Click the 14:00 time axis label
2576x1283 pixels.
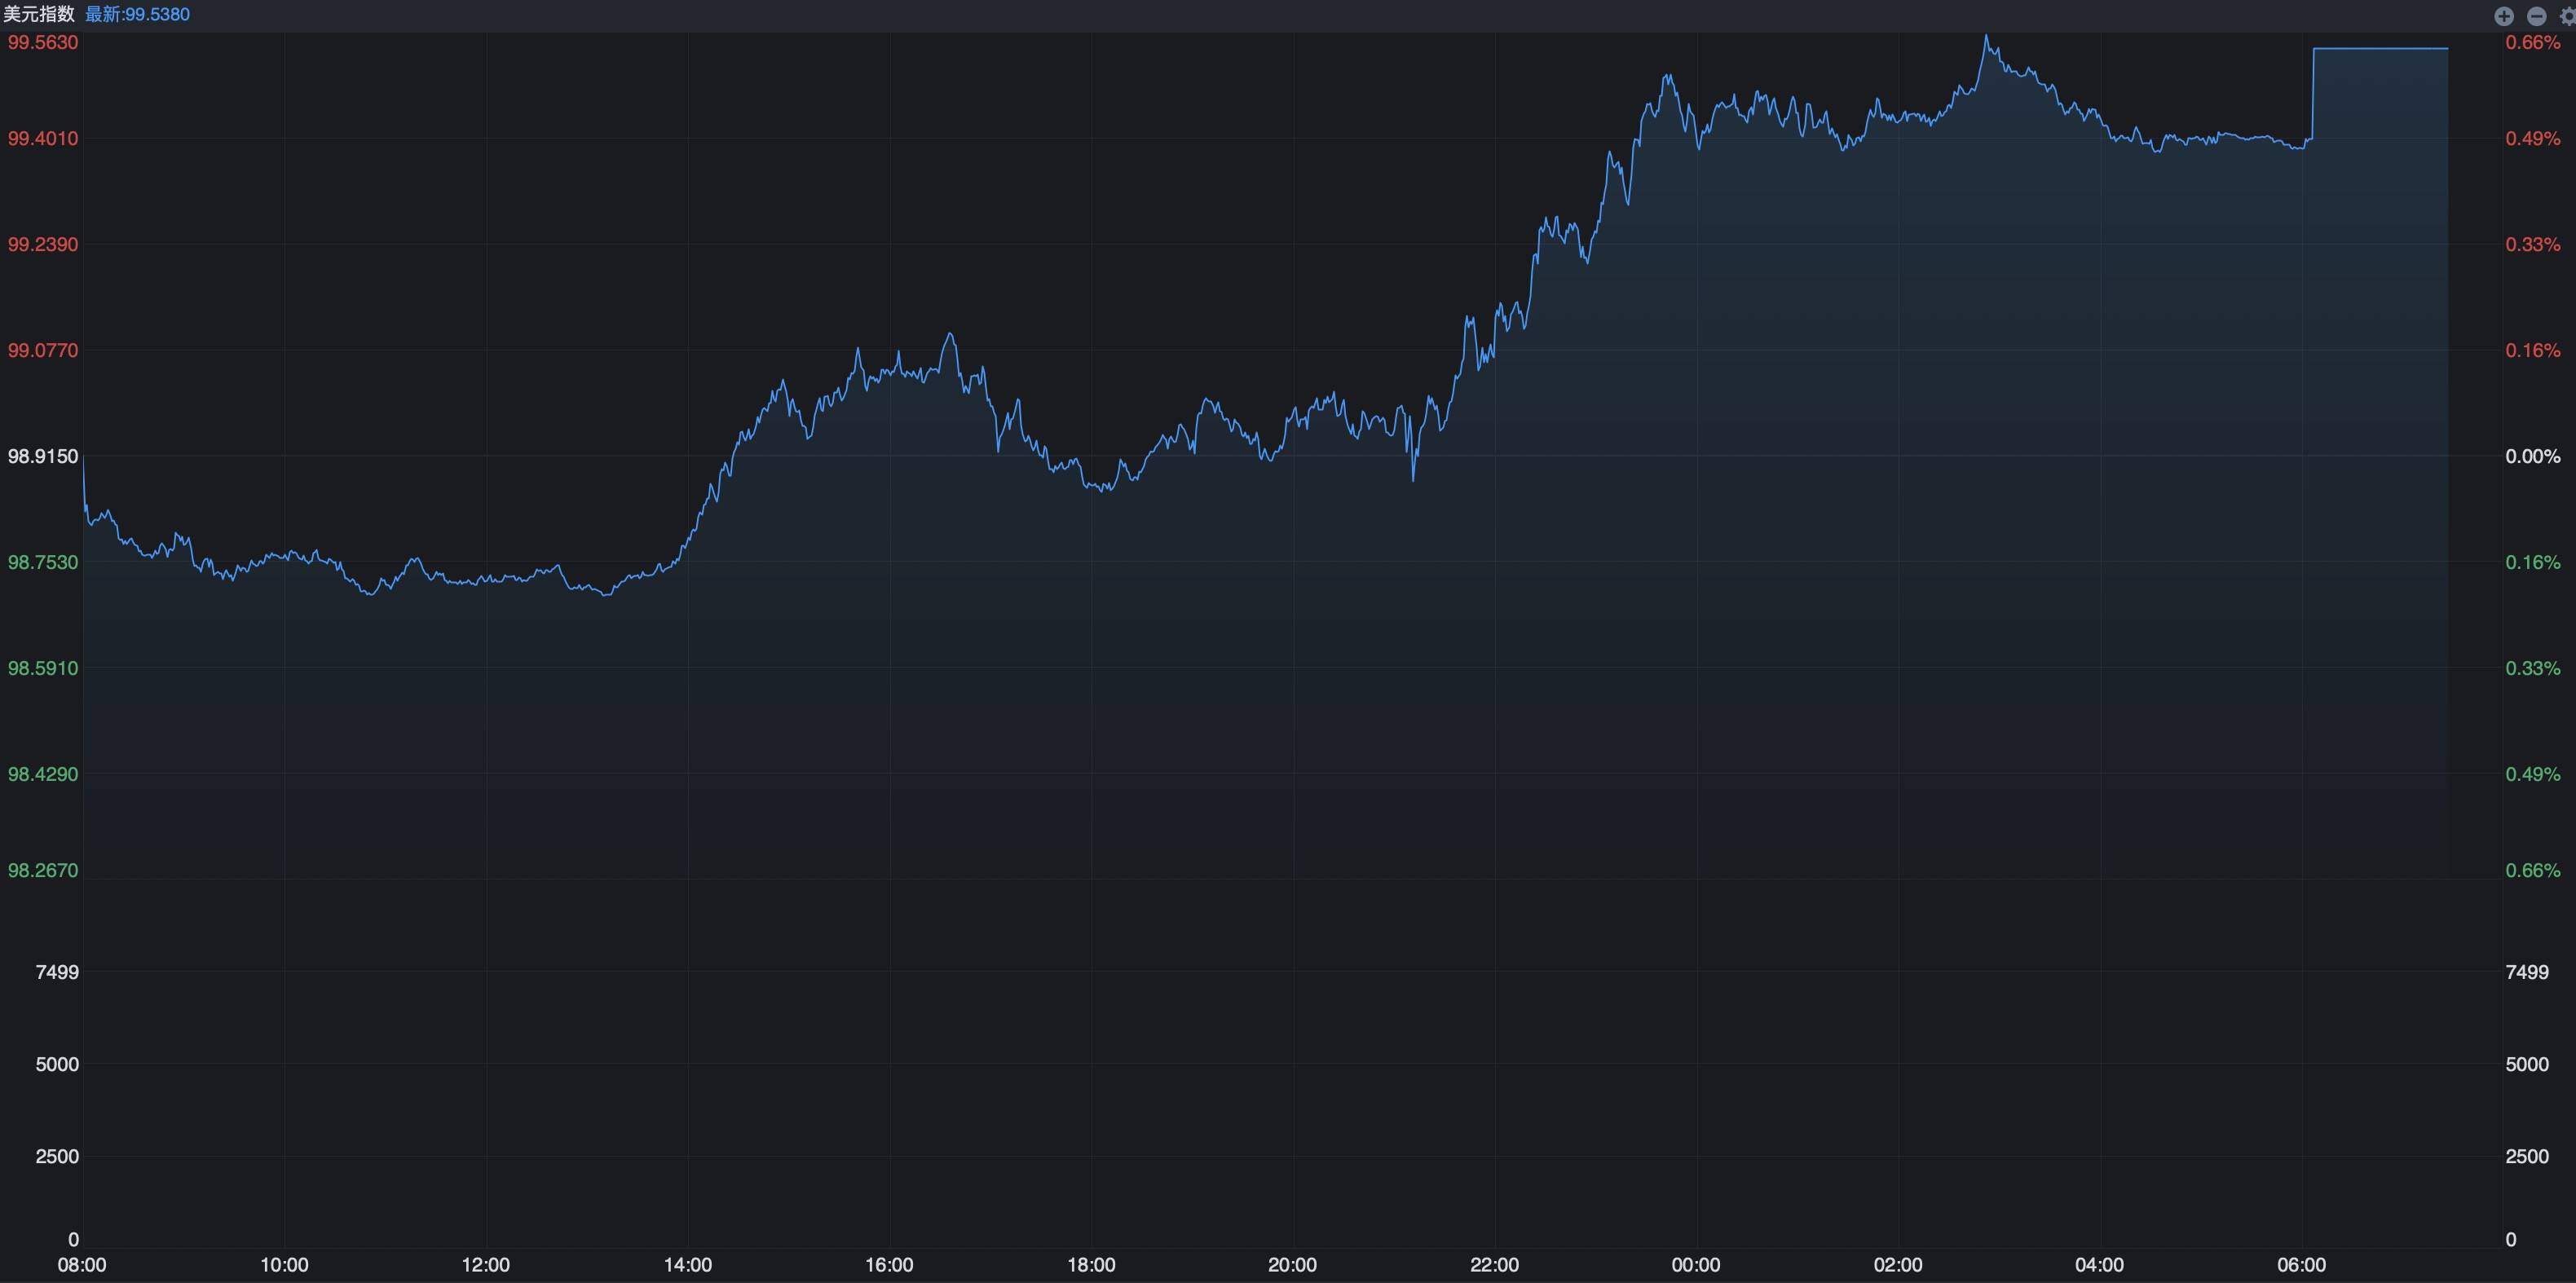click(x=688, y=1265)
